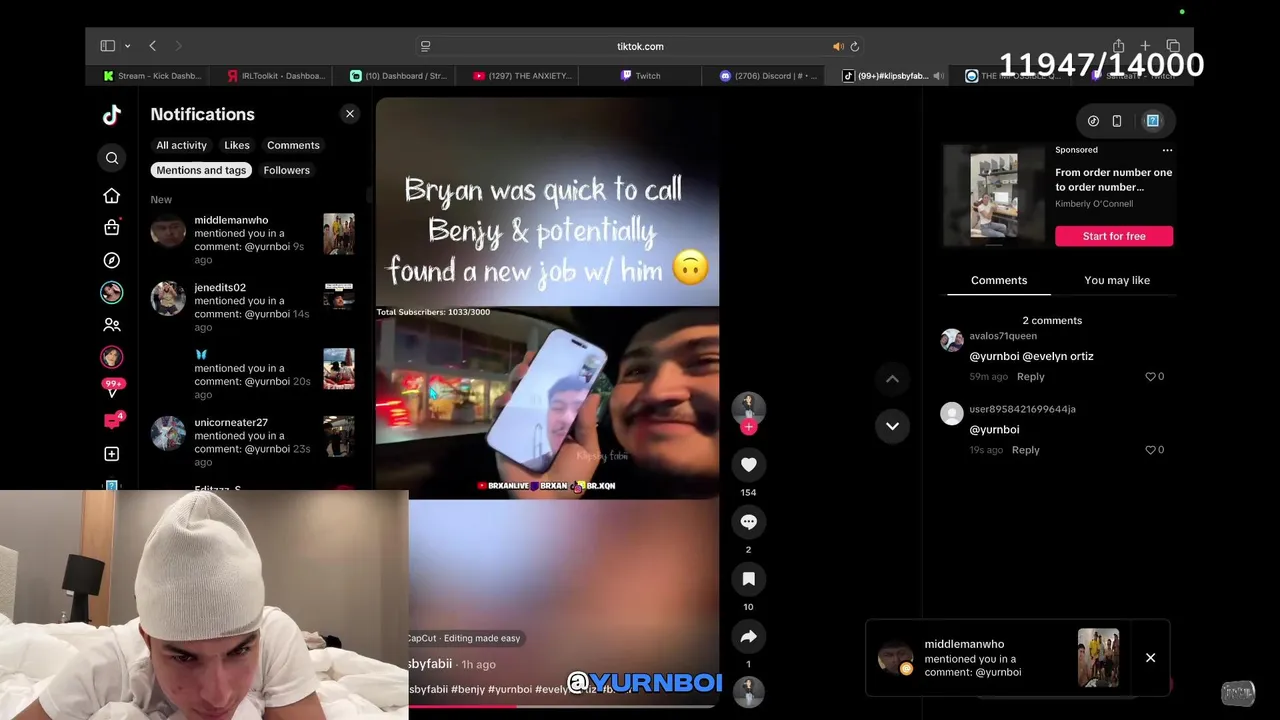This screenshot has width=1280, height=720.
Task: Save video with the bookmark icon
Action: [x=748, y=578]
